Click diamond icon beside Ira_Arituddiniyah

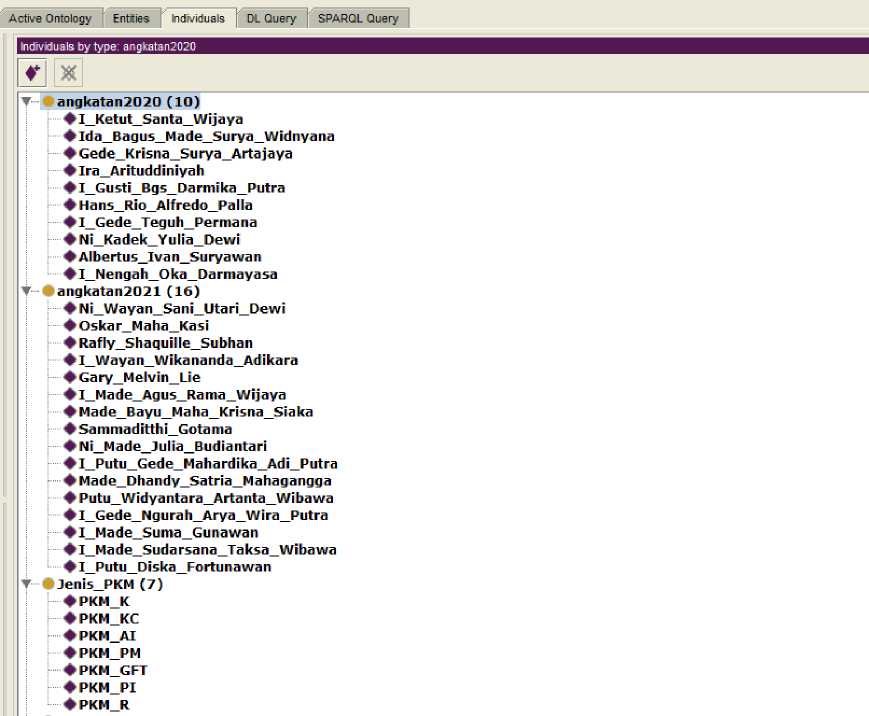tap(70, 171)
